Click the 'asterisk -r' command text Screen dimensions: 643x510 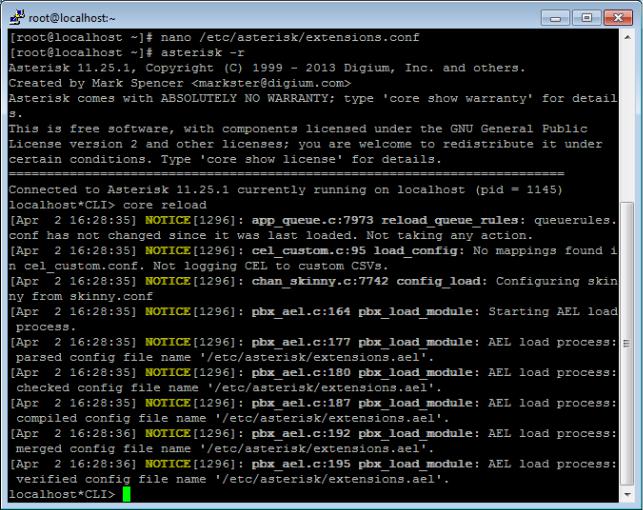(x=203, y=52)
